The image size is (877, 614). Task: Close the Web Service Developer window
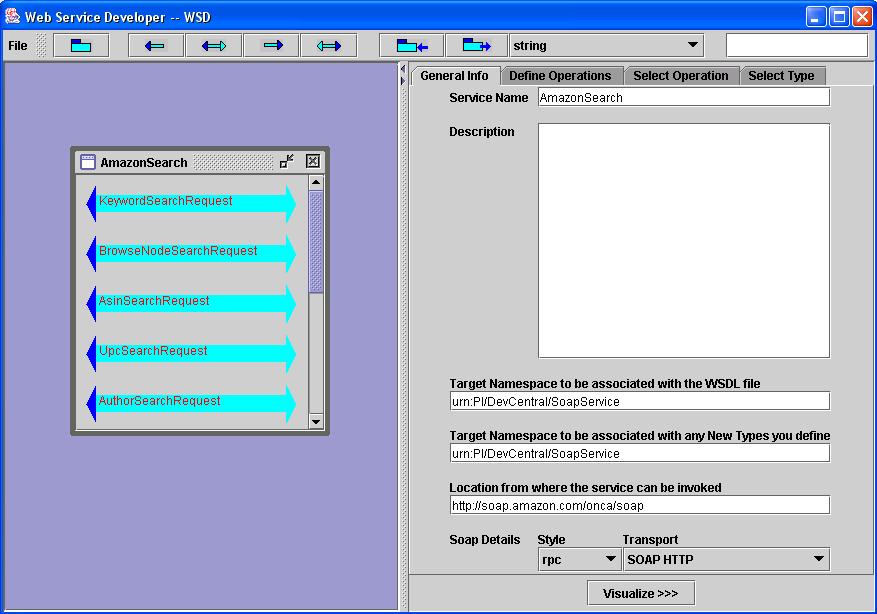[x=862, y=17]
